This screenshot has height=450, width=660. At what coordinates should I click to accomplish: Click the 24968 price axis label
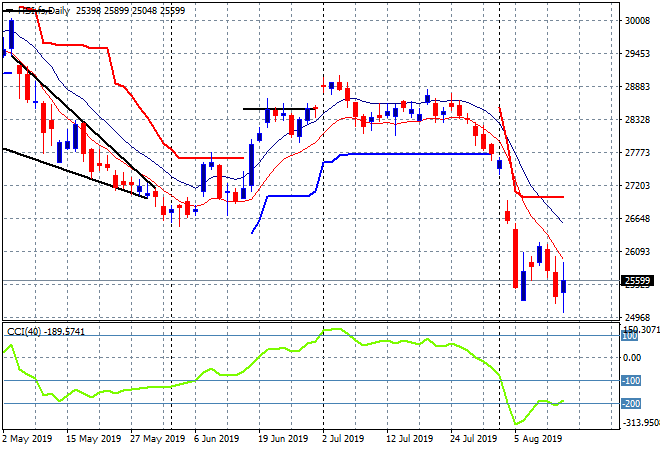coord(637,318)
